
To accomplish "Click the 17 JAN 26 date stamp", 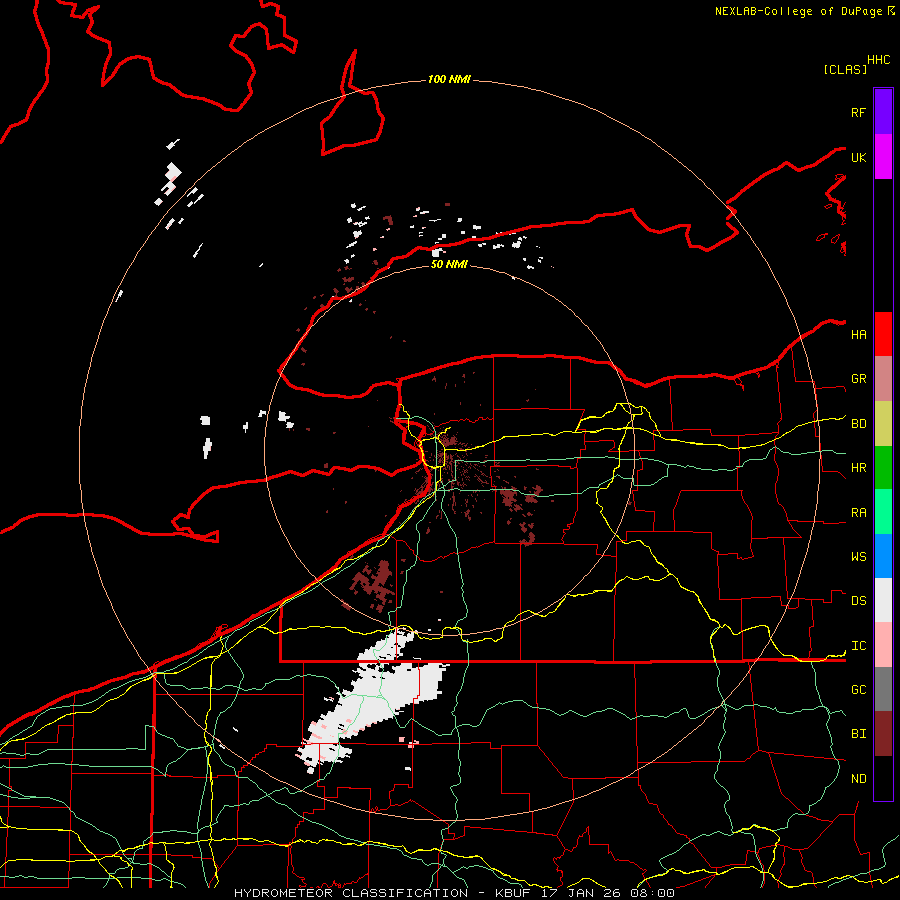I will click(x=581, y=893).
